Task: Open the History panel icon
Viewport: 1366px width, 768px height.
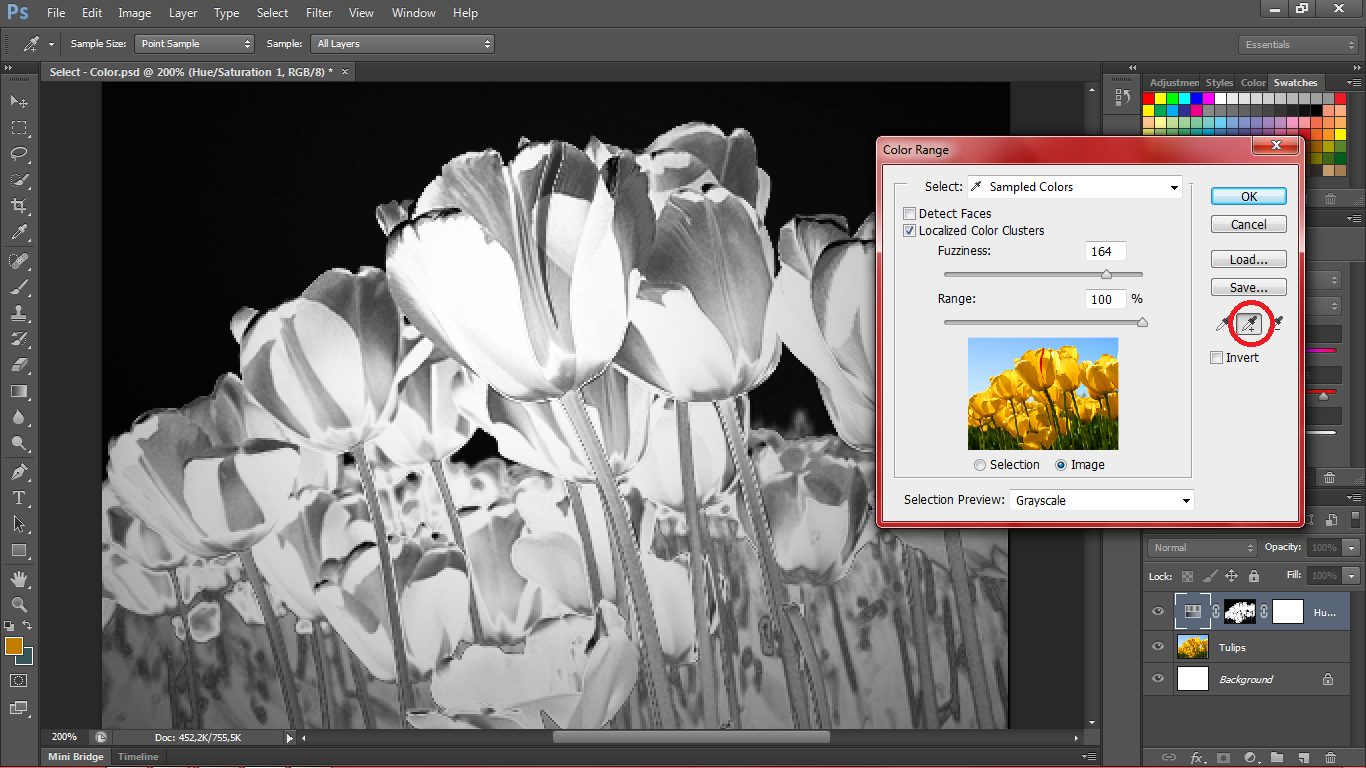Action: 1121,96
